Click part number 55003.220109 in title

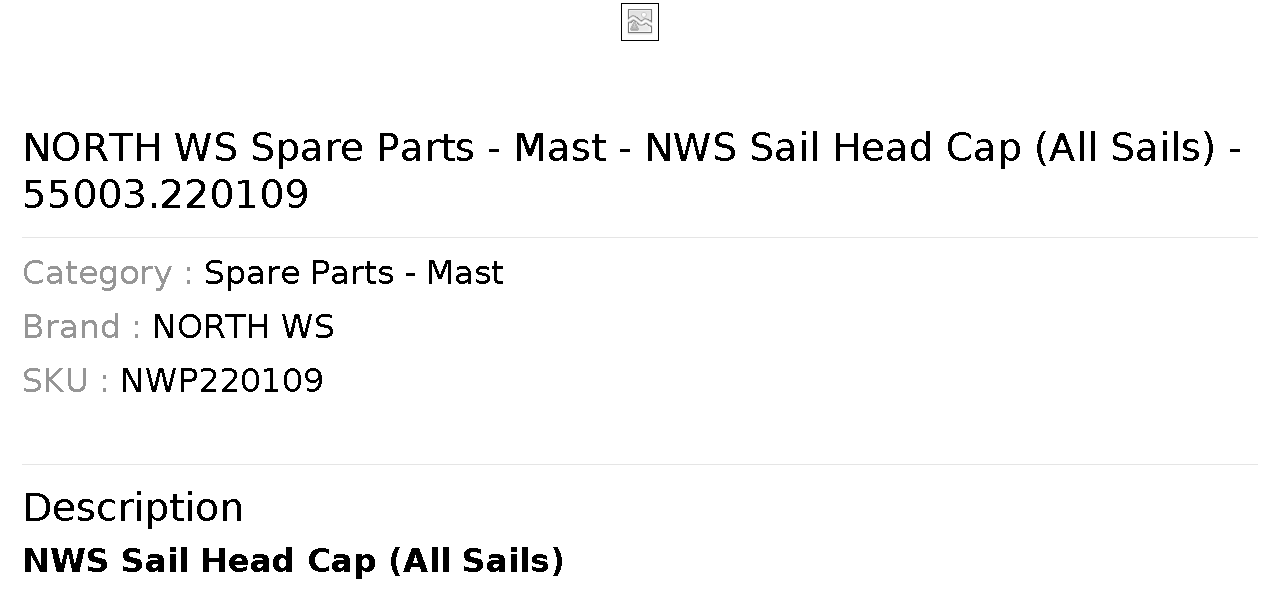coord(166,195)
